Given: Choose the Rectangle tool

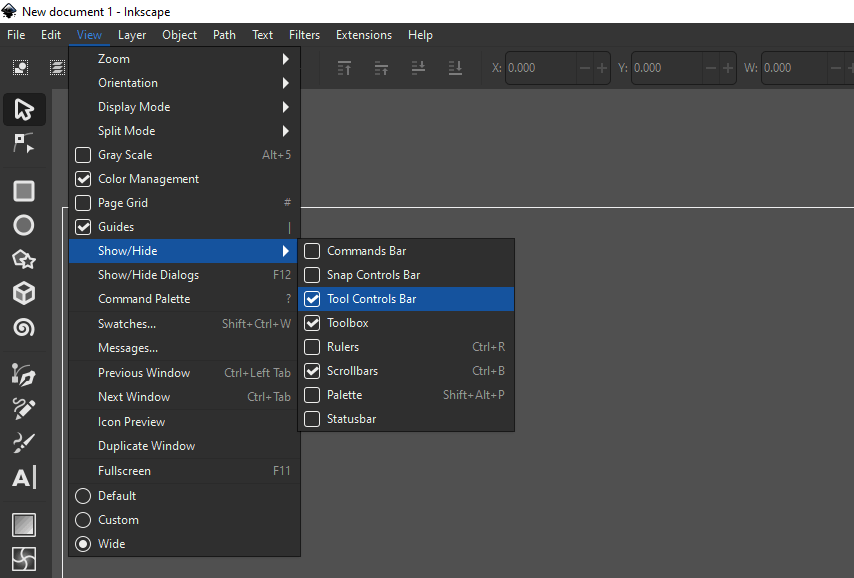Looking at the screenshot, I should pos(24,191).
